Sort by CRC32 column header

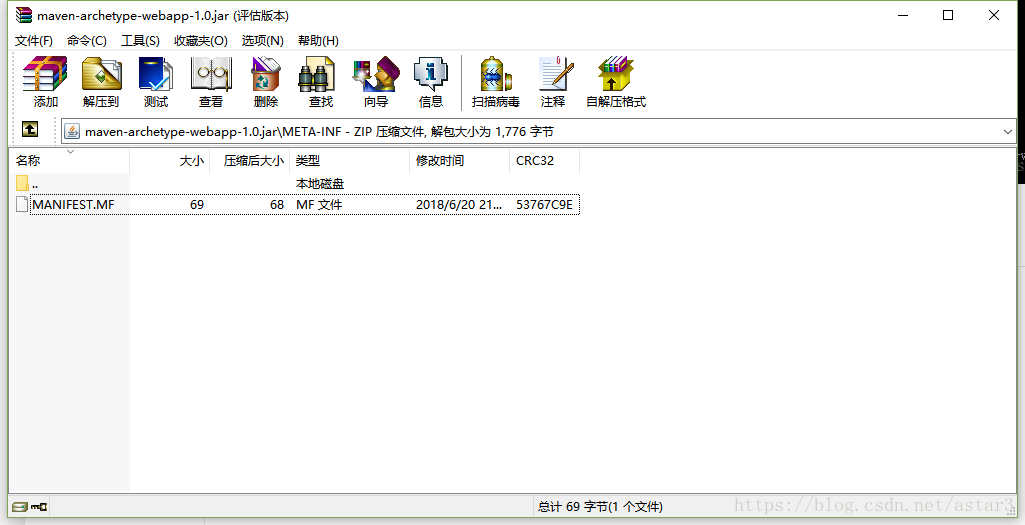(544, 161)
